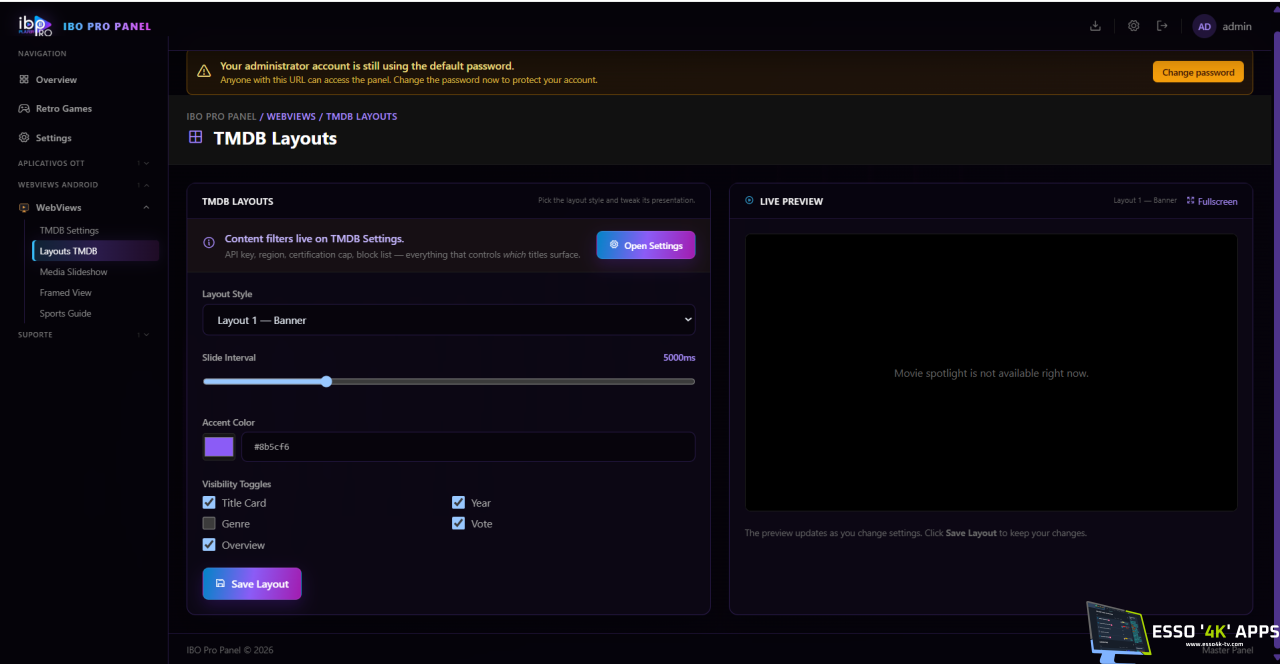Click the IBO PRO PANEL breadcrumb text

(222, 116)
